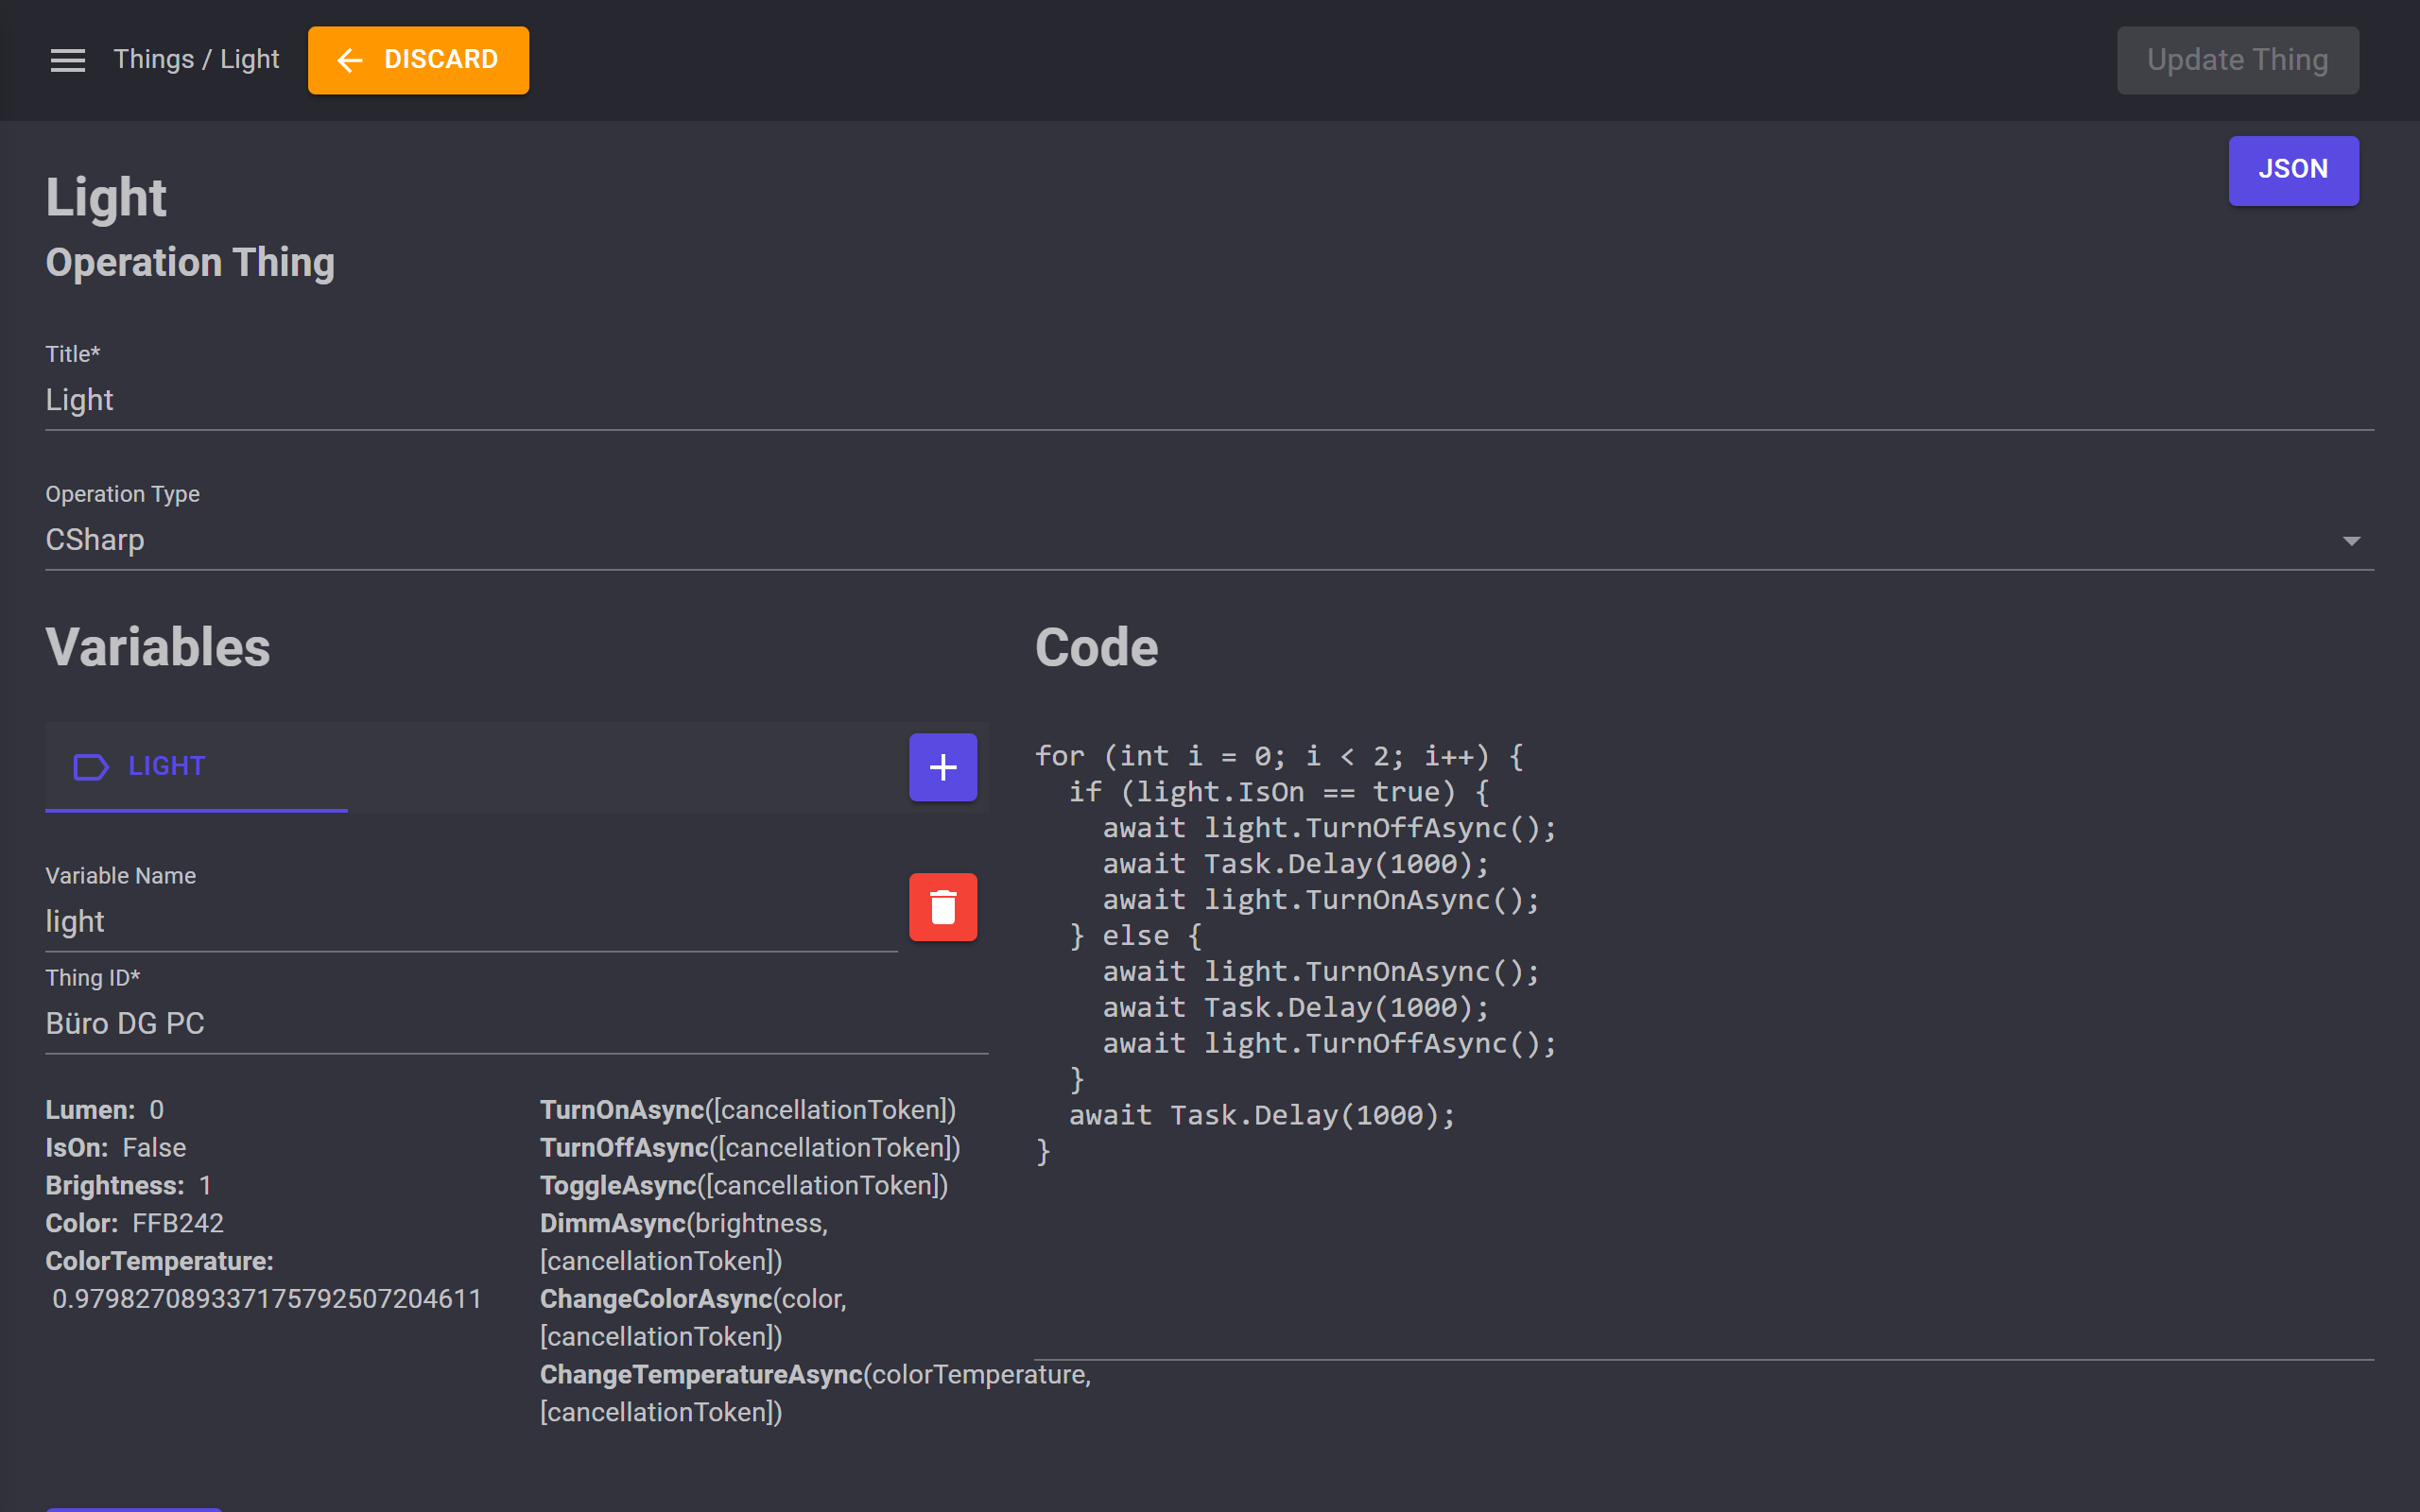Click the IsOn: False property
Viewport: 2420px width, 1512px height.
[x=116, y=1148]
